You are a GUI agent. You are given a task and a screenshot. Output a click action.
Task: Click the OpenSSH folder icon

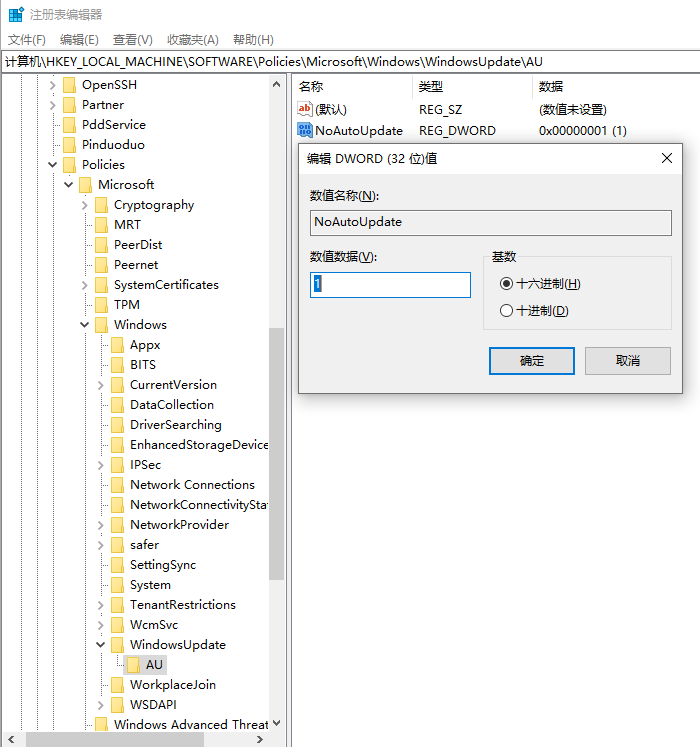click(x=70, y=85)
